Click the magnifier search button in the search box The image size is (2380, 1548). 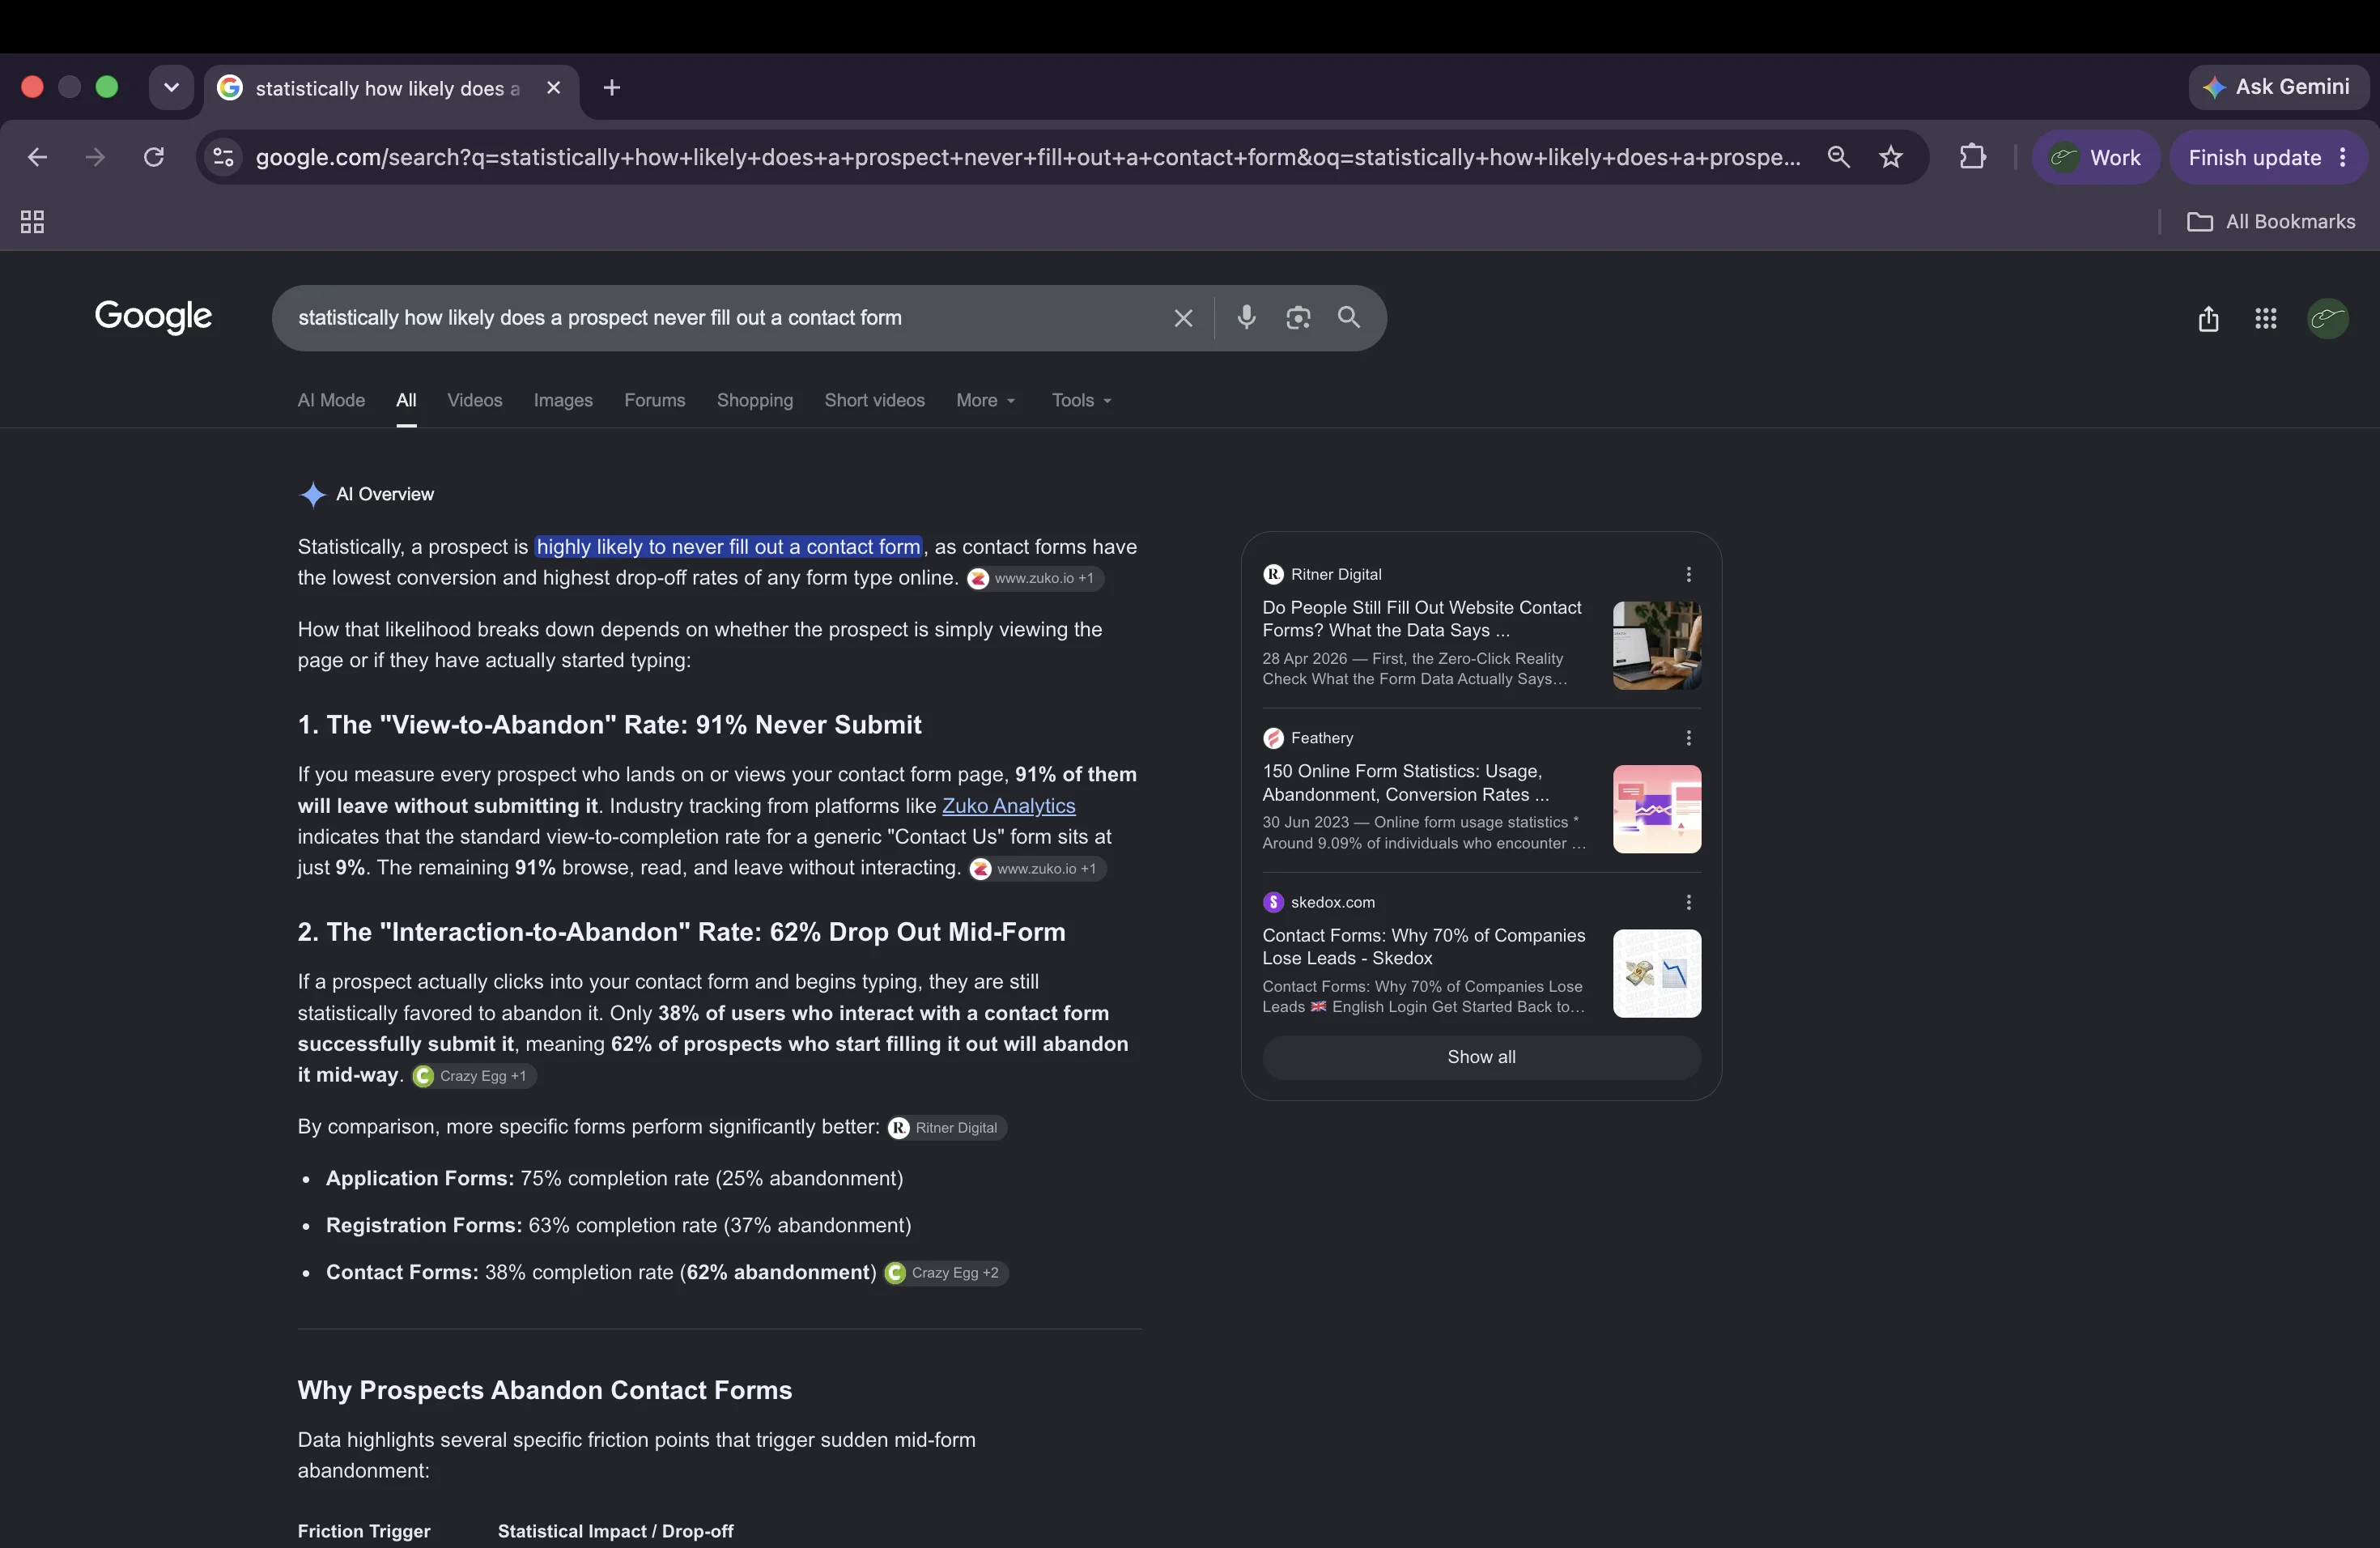pyautogui.click(x=1349, y=317)
